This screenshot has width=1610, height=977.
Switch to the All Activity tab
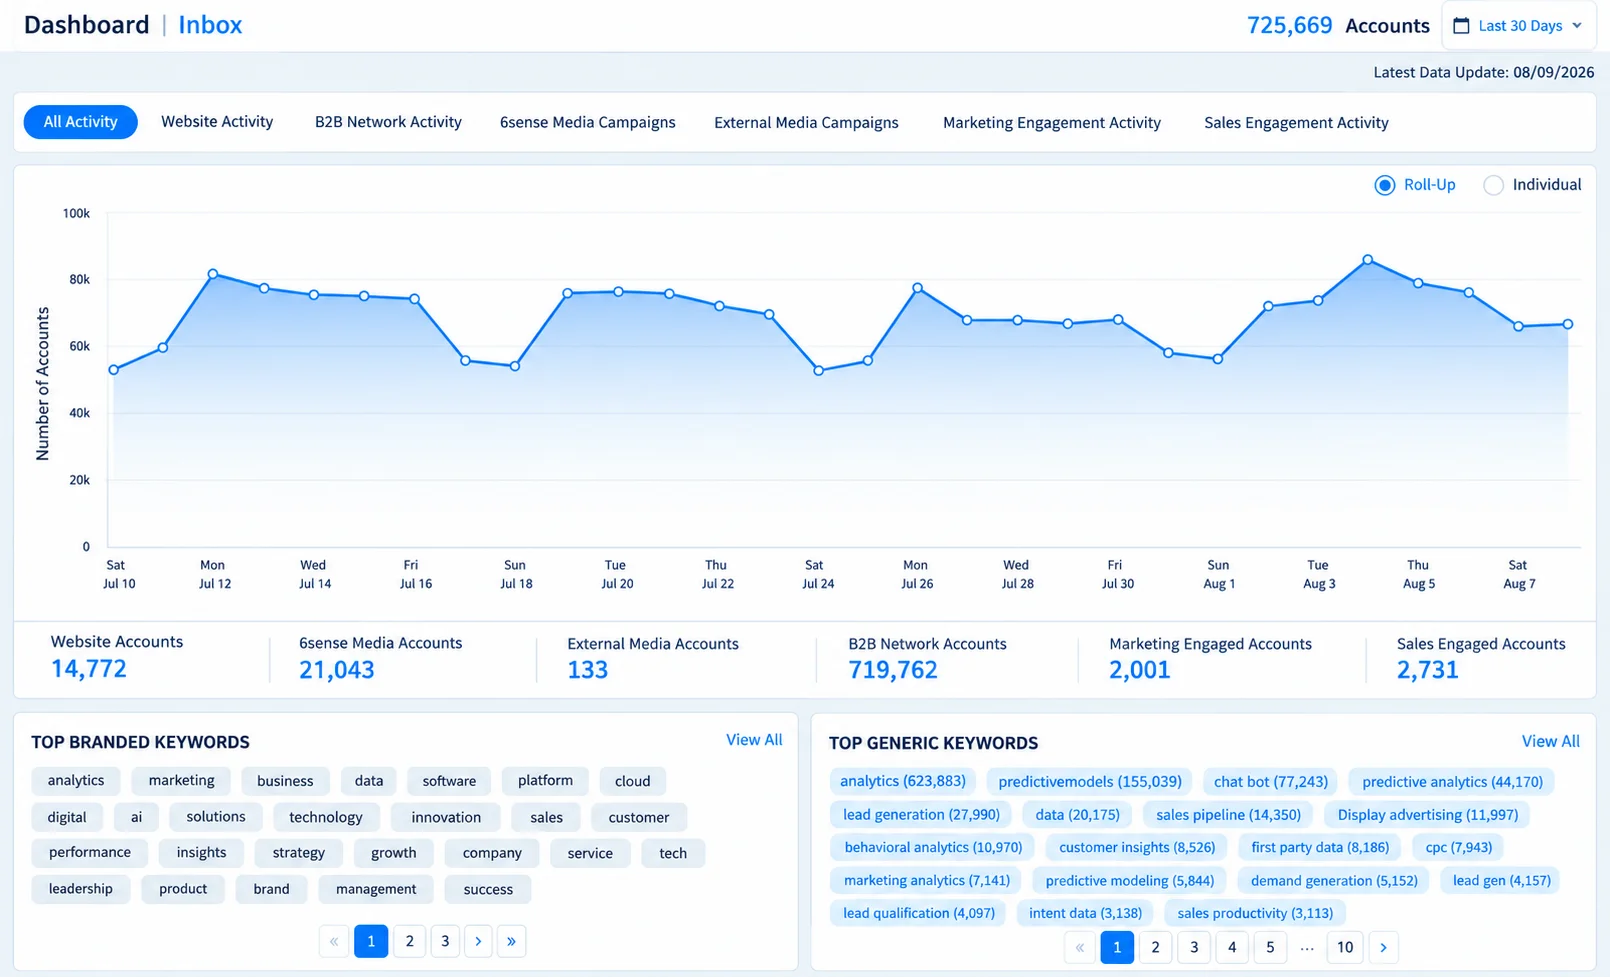click(80, 122)
